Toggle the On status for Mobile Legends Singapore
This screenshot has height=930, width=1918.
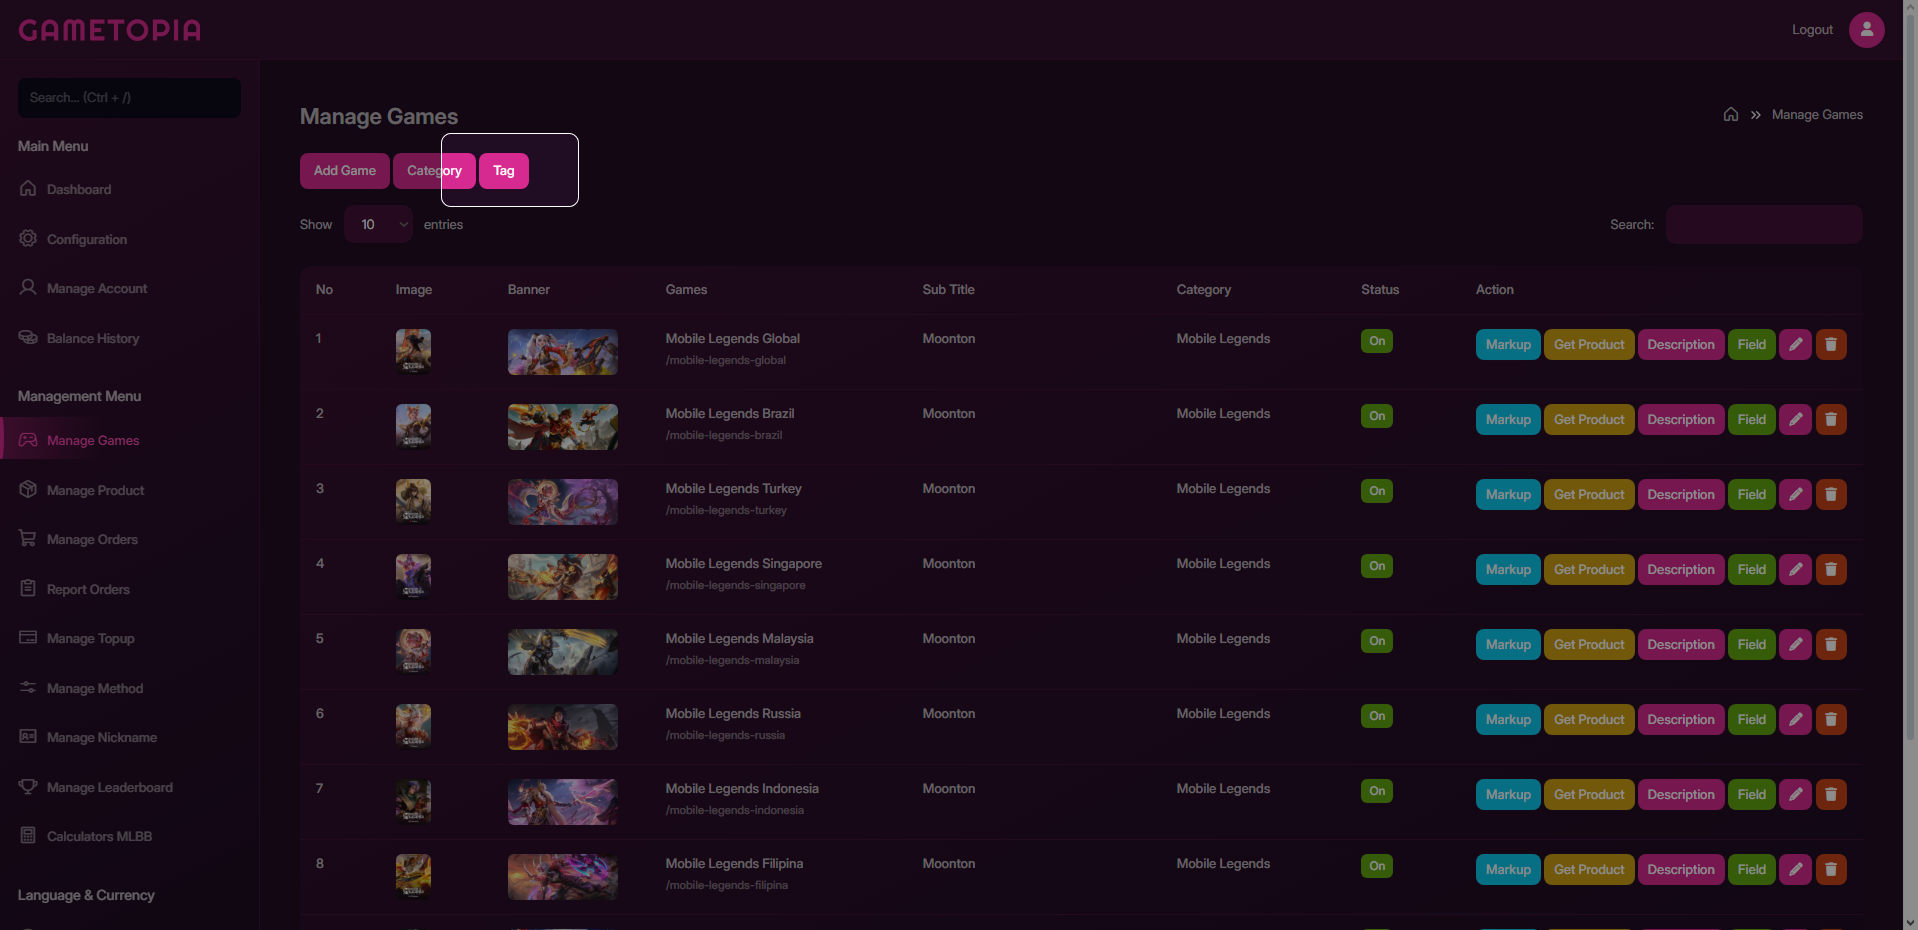(x=1377, y=566)
